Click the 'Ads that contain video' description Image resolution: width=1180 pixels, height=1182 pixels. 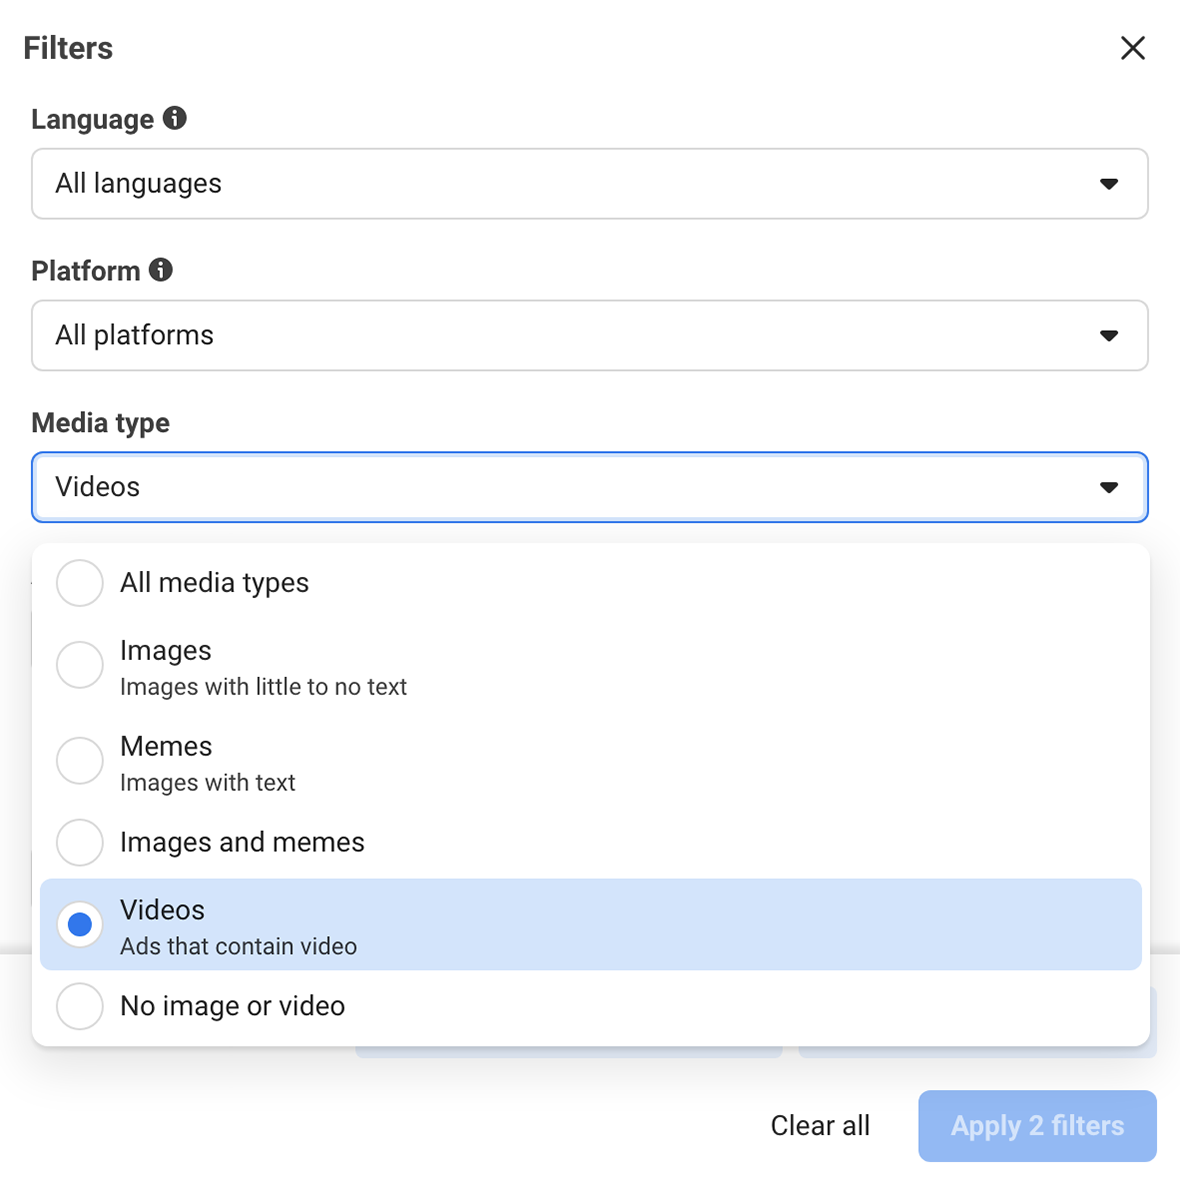tap(238, 946)
